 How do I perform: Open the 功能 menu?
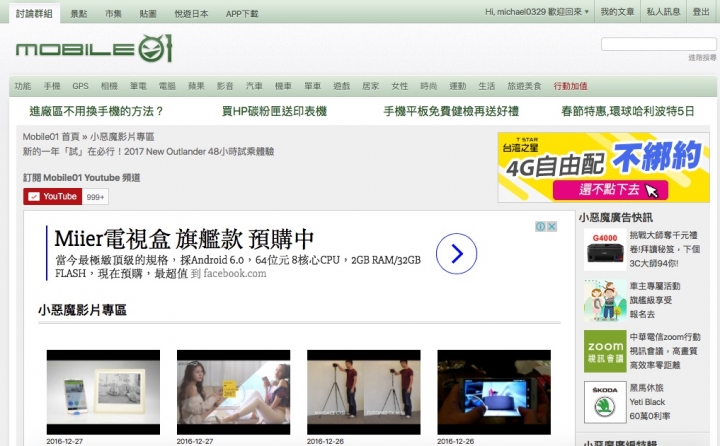click(x=22, y=86)
